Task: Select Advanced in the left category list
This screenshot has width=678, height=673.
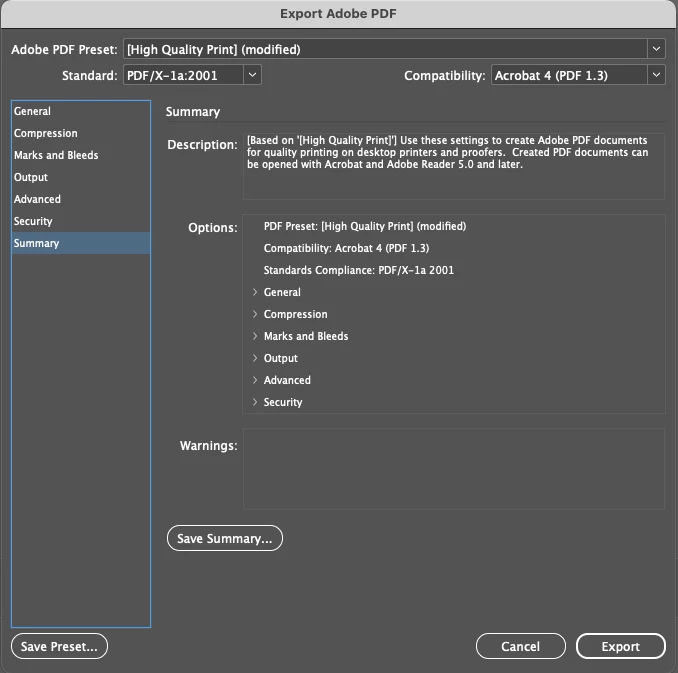Action: [81, 199]
